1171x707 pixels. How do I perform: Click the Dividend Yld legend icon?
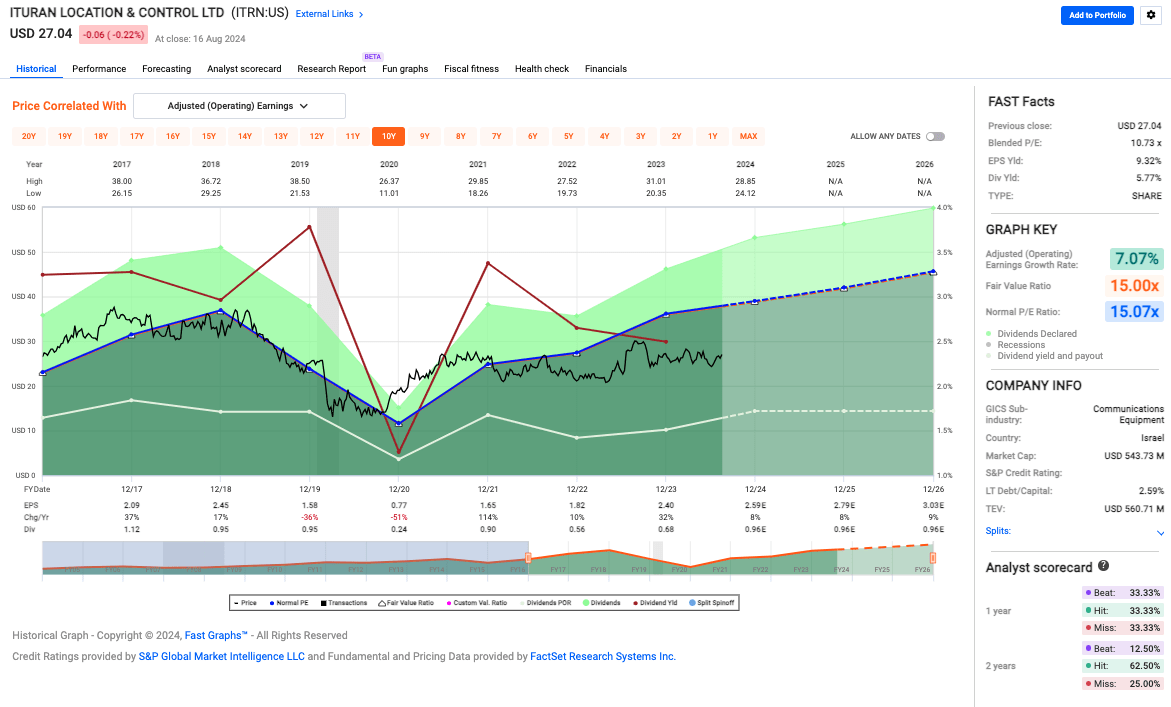[x=635, y=602]
